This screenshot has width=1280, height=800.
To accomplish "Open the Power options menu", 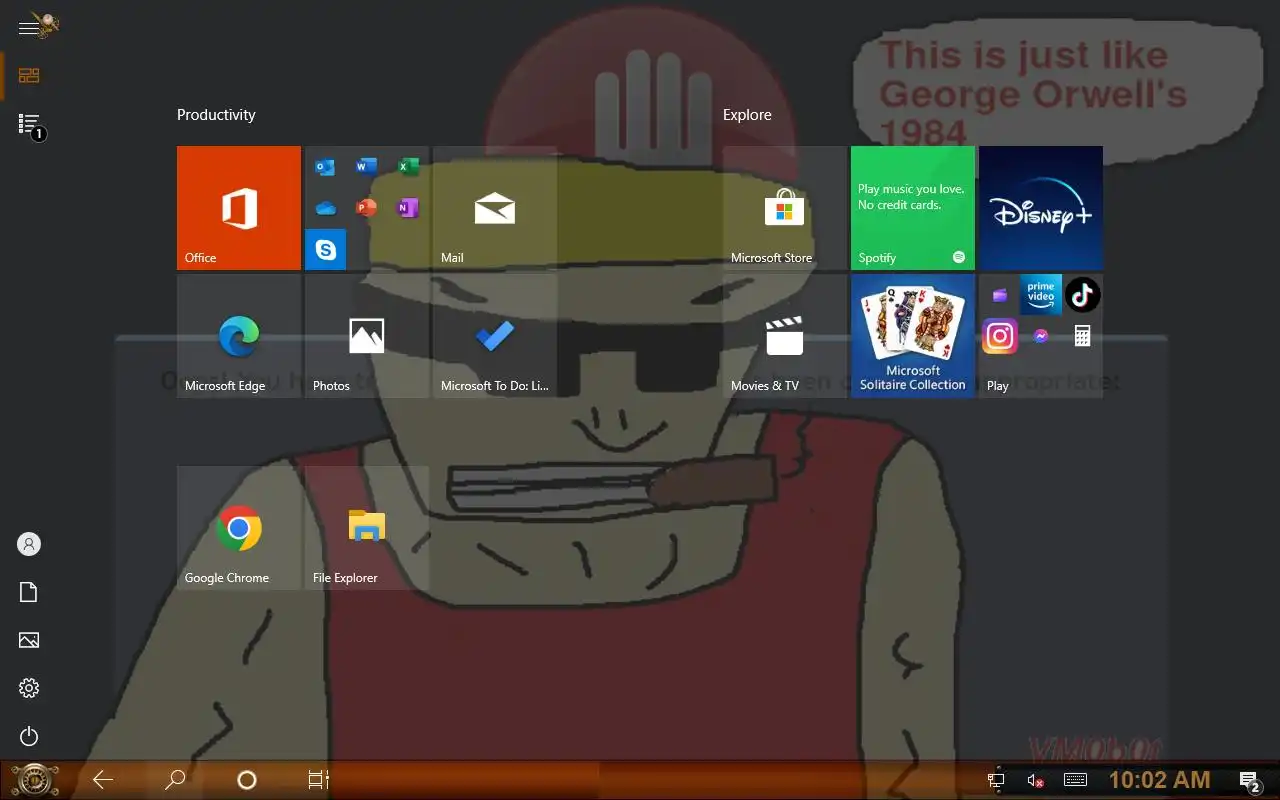I will (x=29, y=737).
